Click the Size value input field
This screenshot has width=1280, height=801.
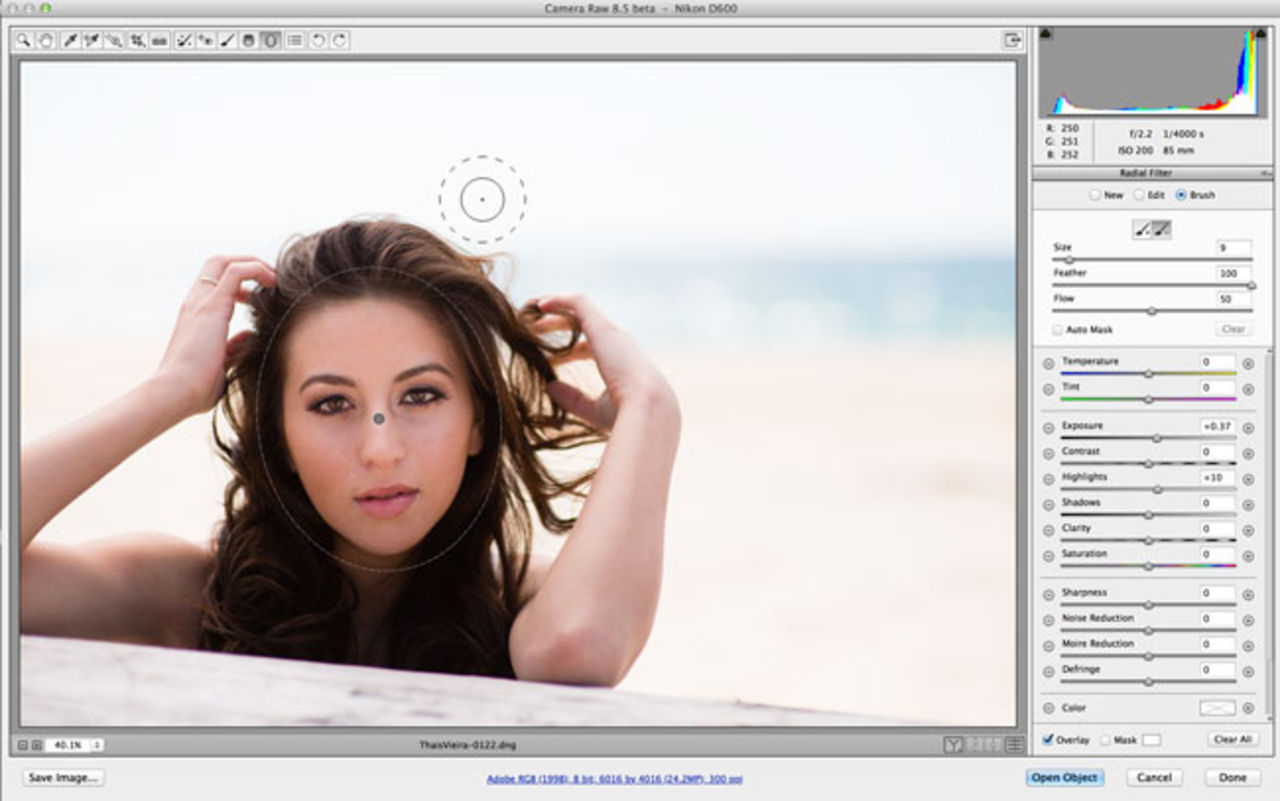point(1233,248)
